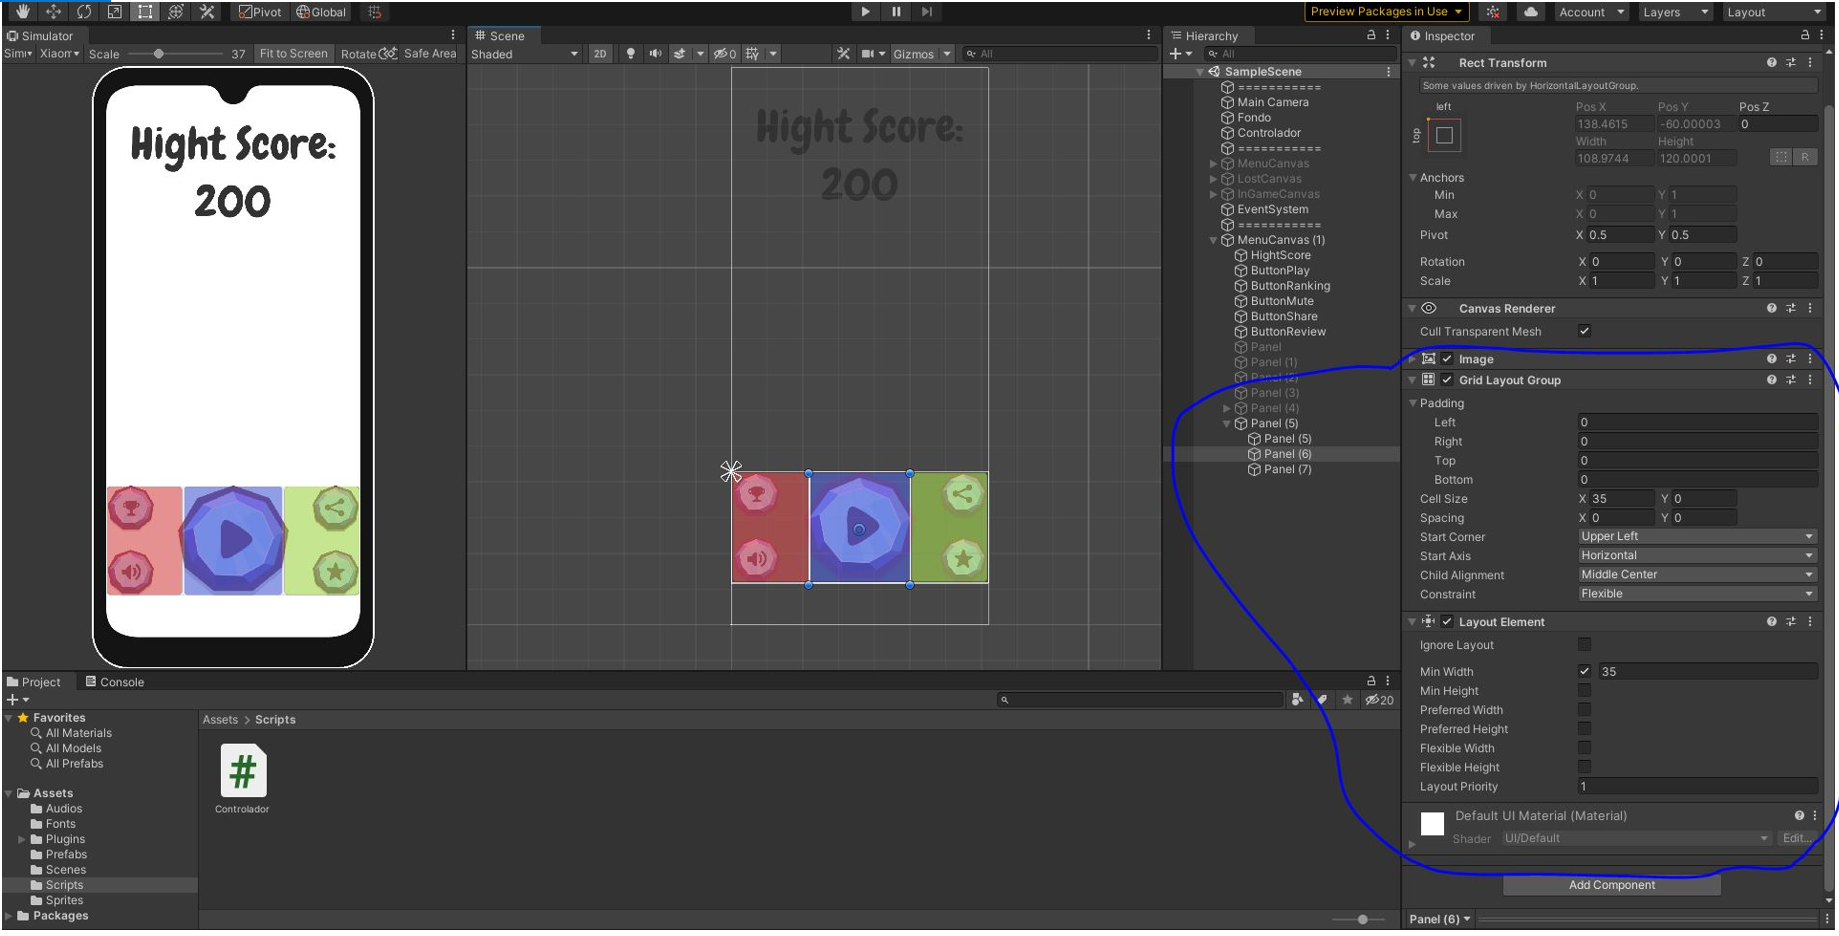Expand the LostCanvas hierarchy item

1213,178
